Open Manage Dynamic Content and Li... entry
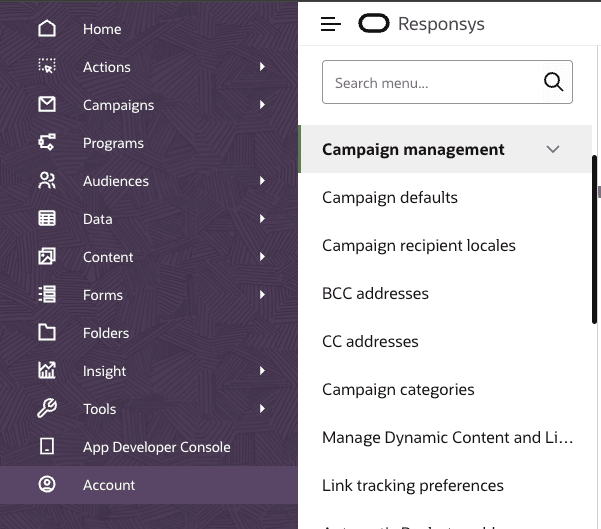The width and height of the screenshot is (601, 529). [447, 438]
